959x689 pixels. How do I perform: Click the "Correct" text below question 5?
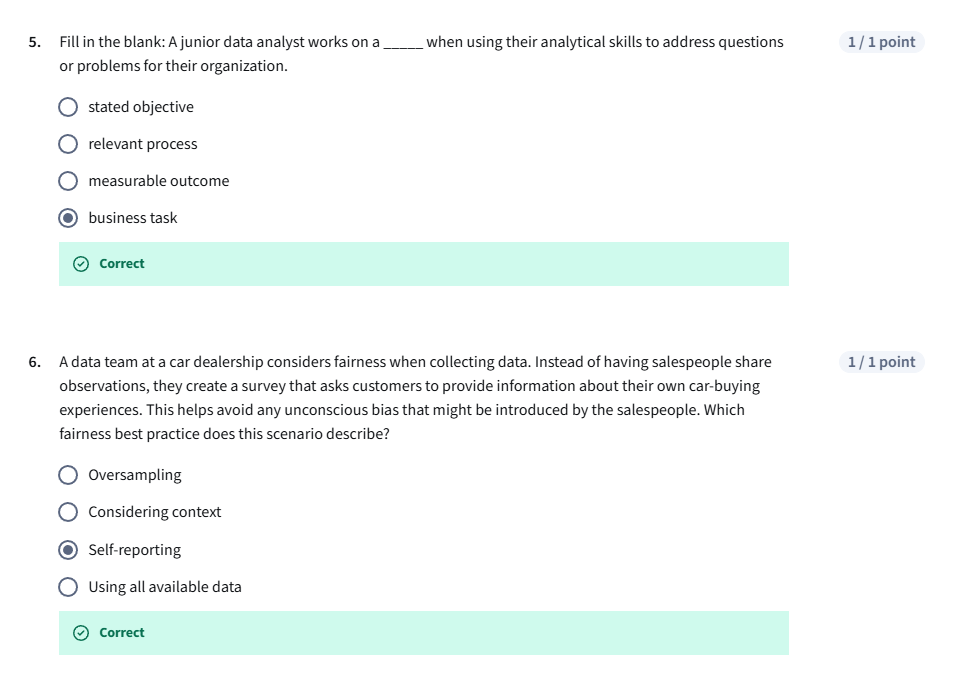[x=122, y=264]
